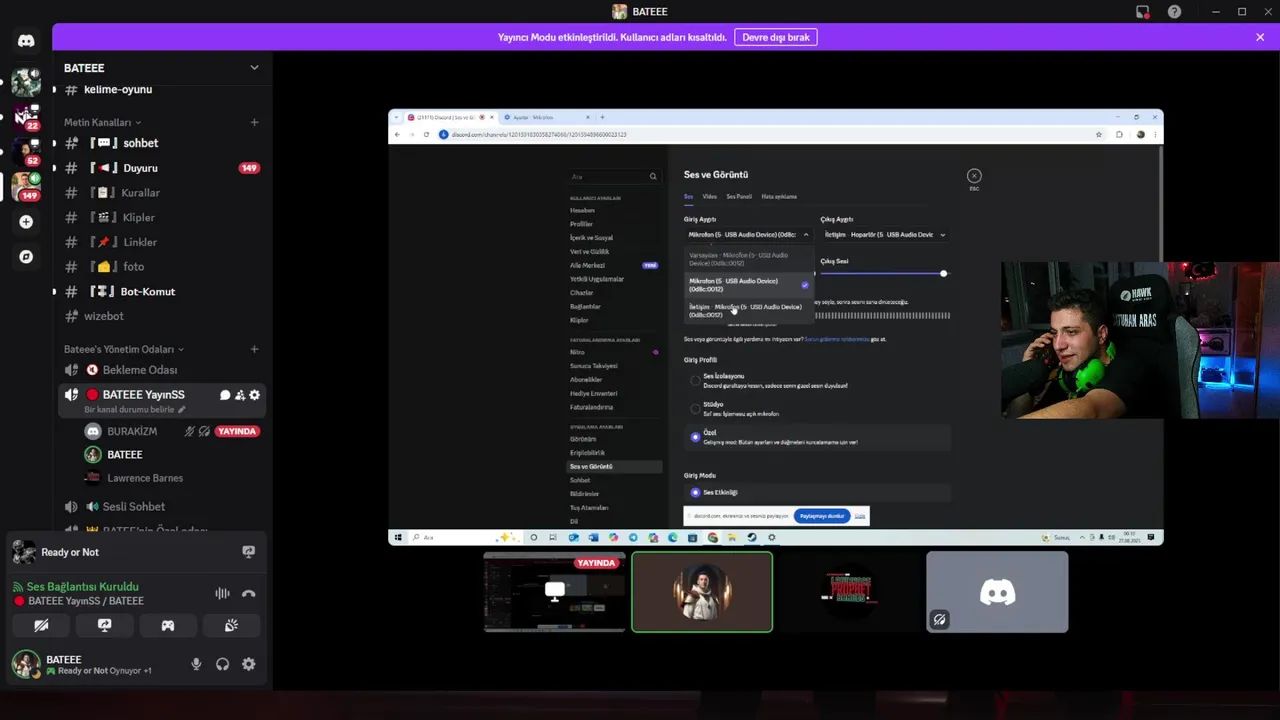Click ESC close icon in streamed settings
1280x720 pixels.
click(974, 176)
